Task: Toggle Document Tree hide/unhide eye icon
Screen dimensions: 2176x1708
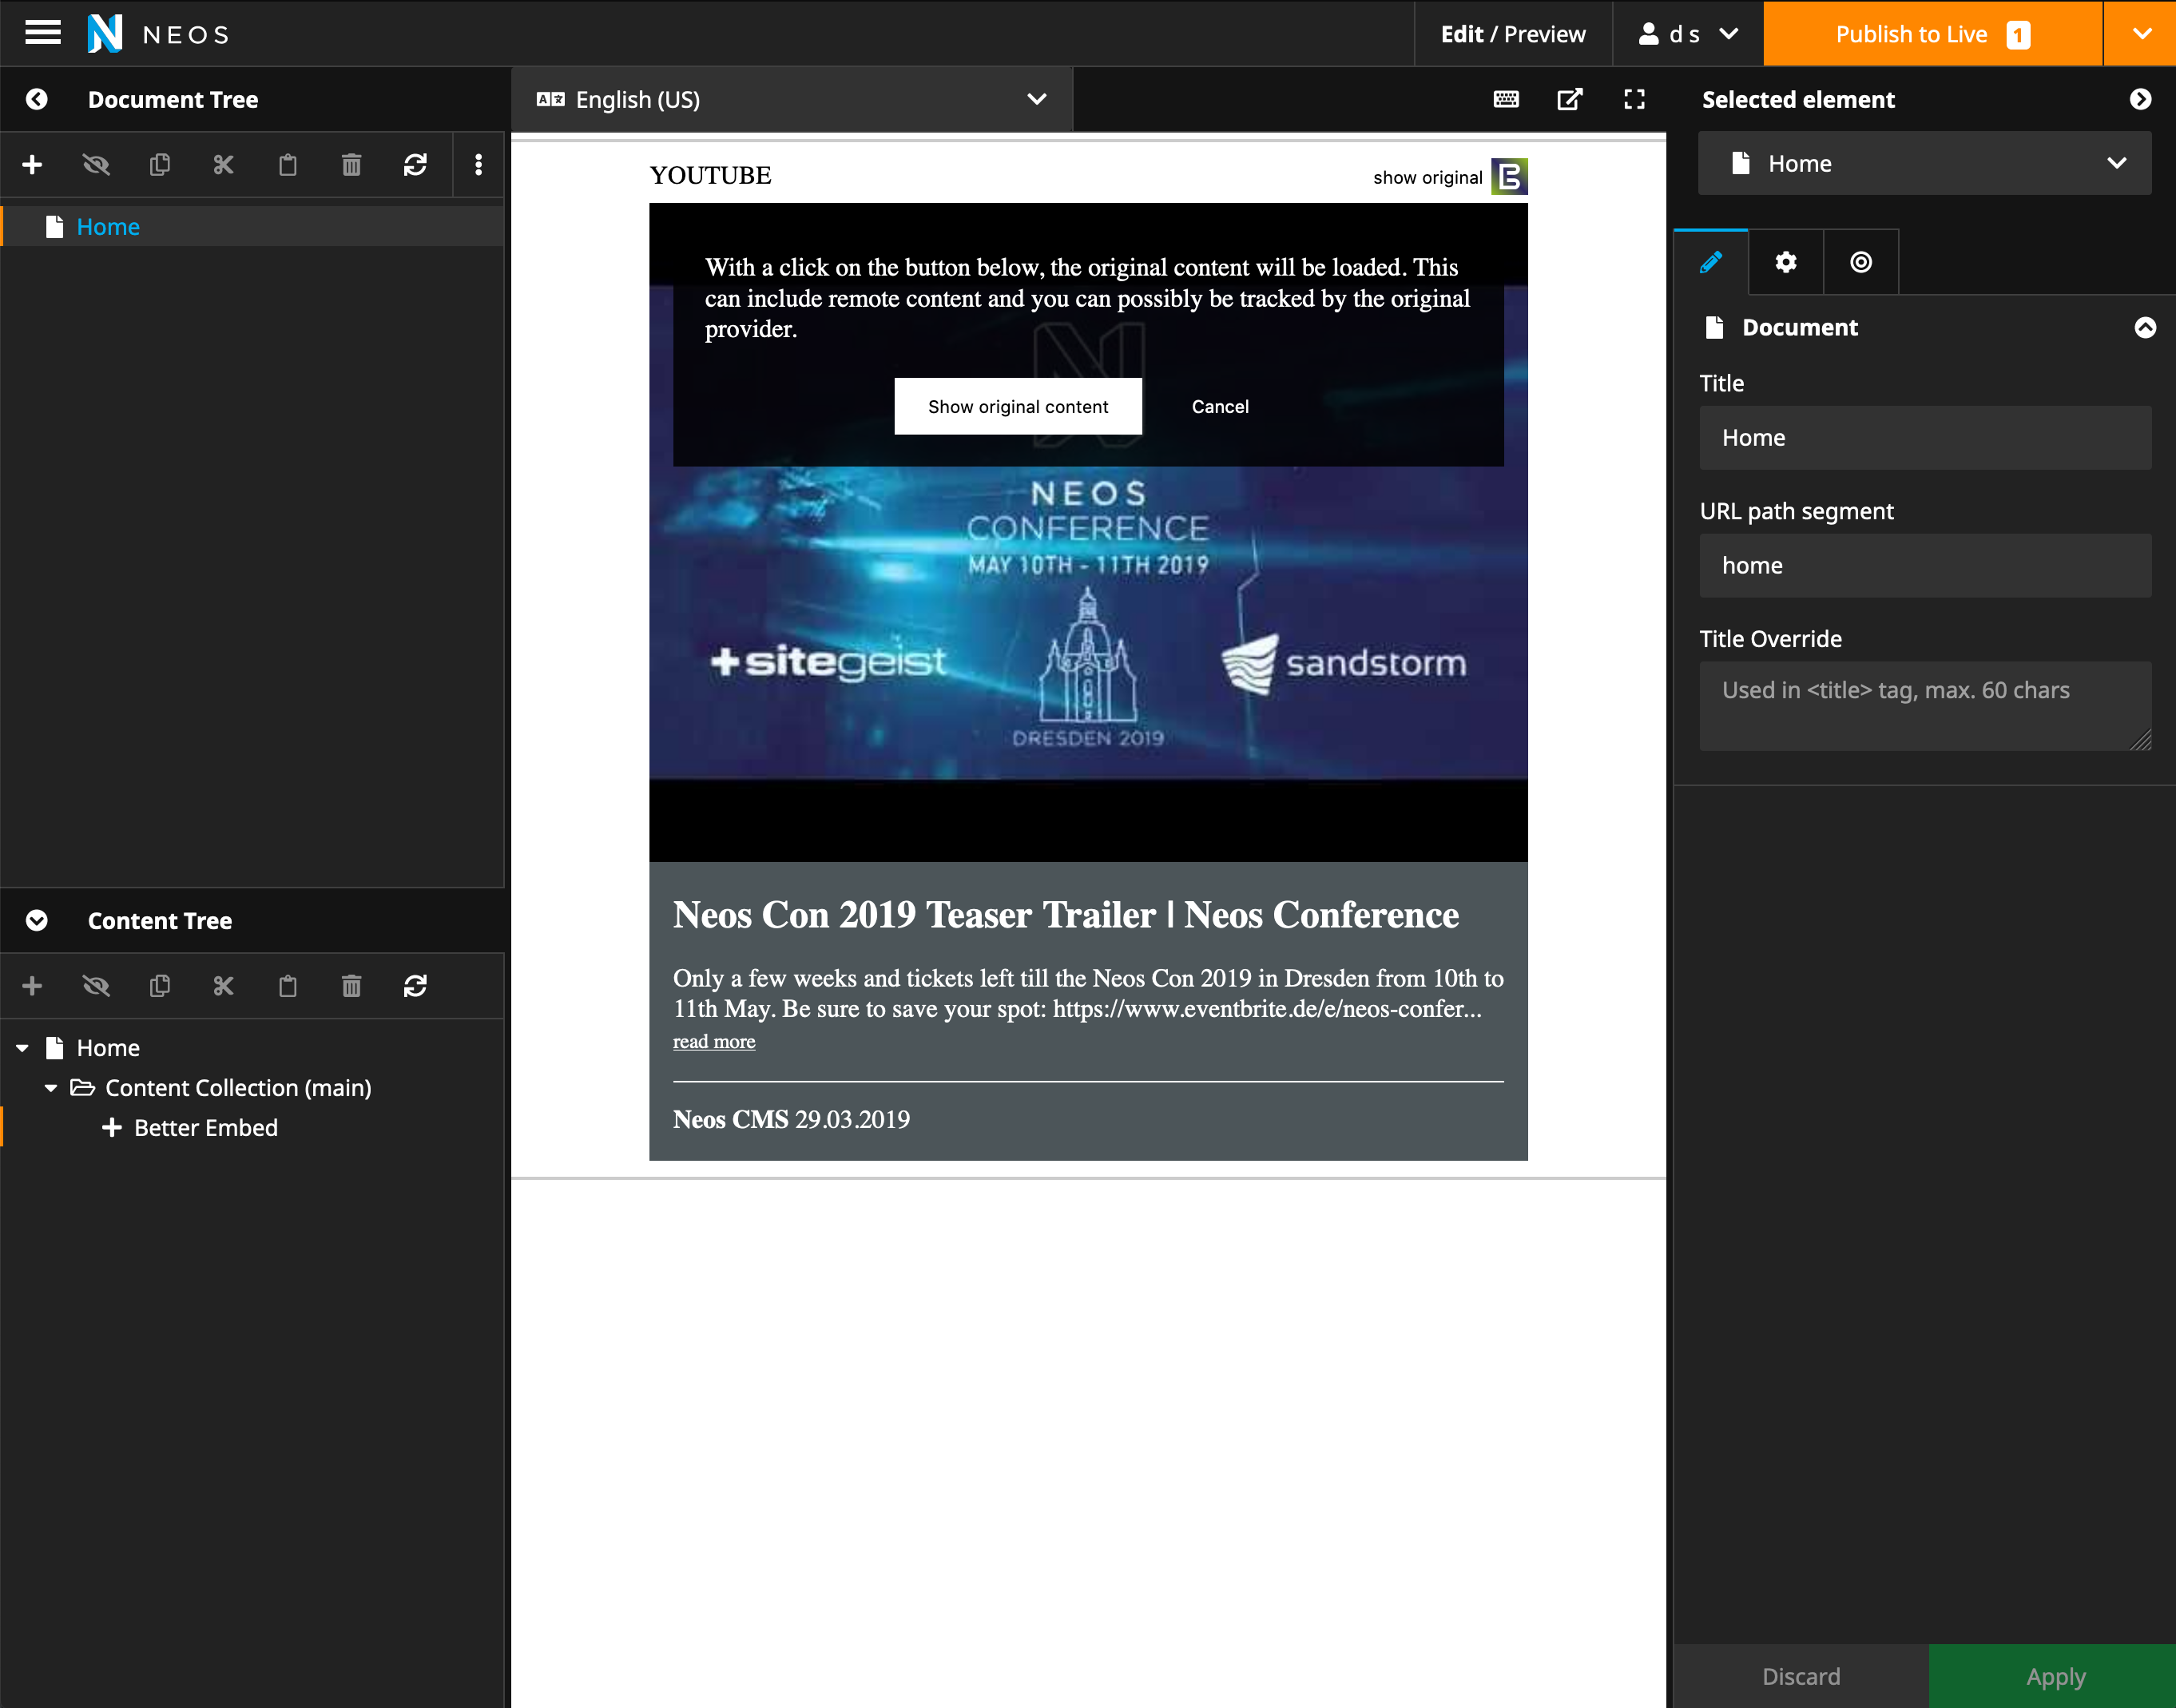Action: point(96,165)
